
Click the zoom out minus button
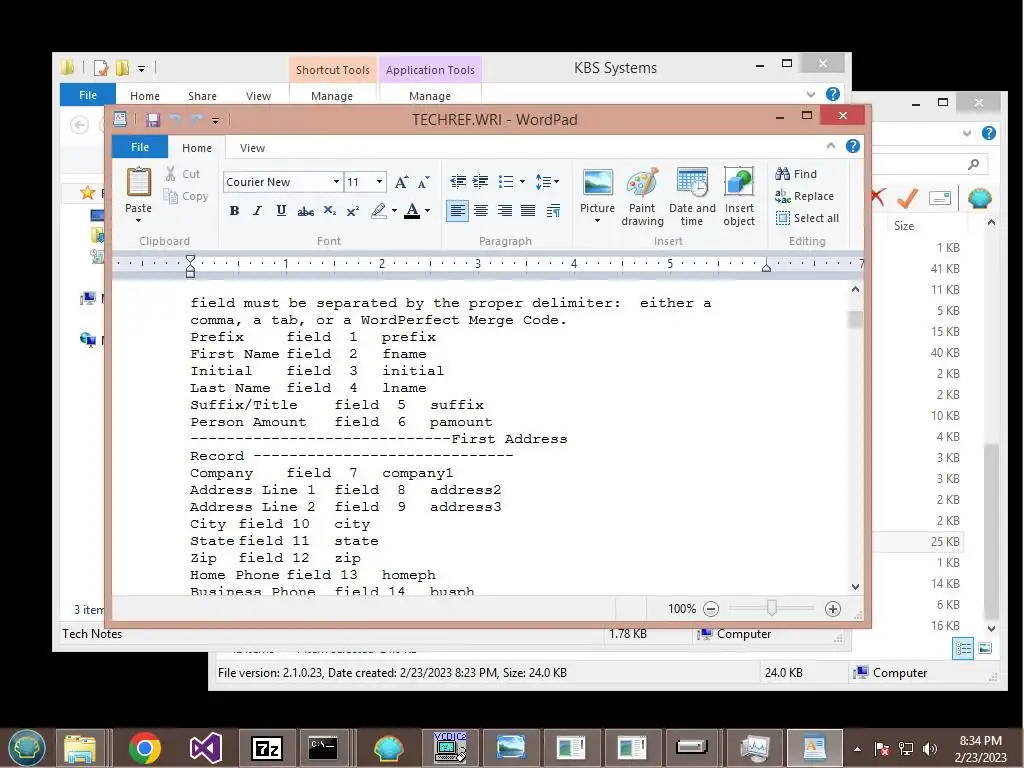[711, 609]
